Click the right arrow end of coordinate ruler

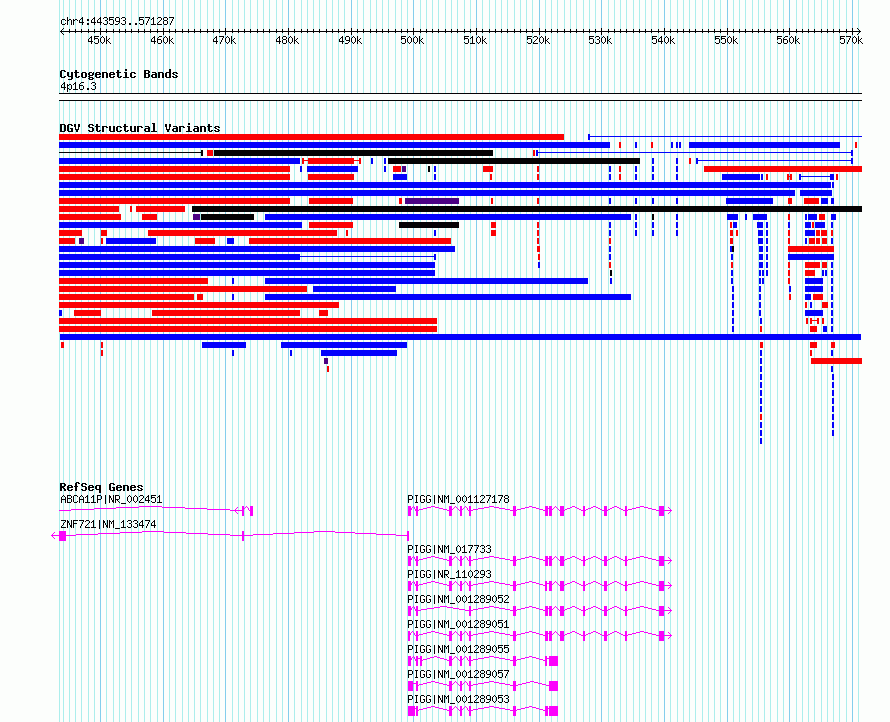[859, 31]
